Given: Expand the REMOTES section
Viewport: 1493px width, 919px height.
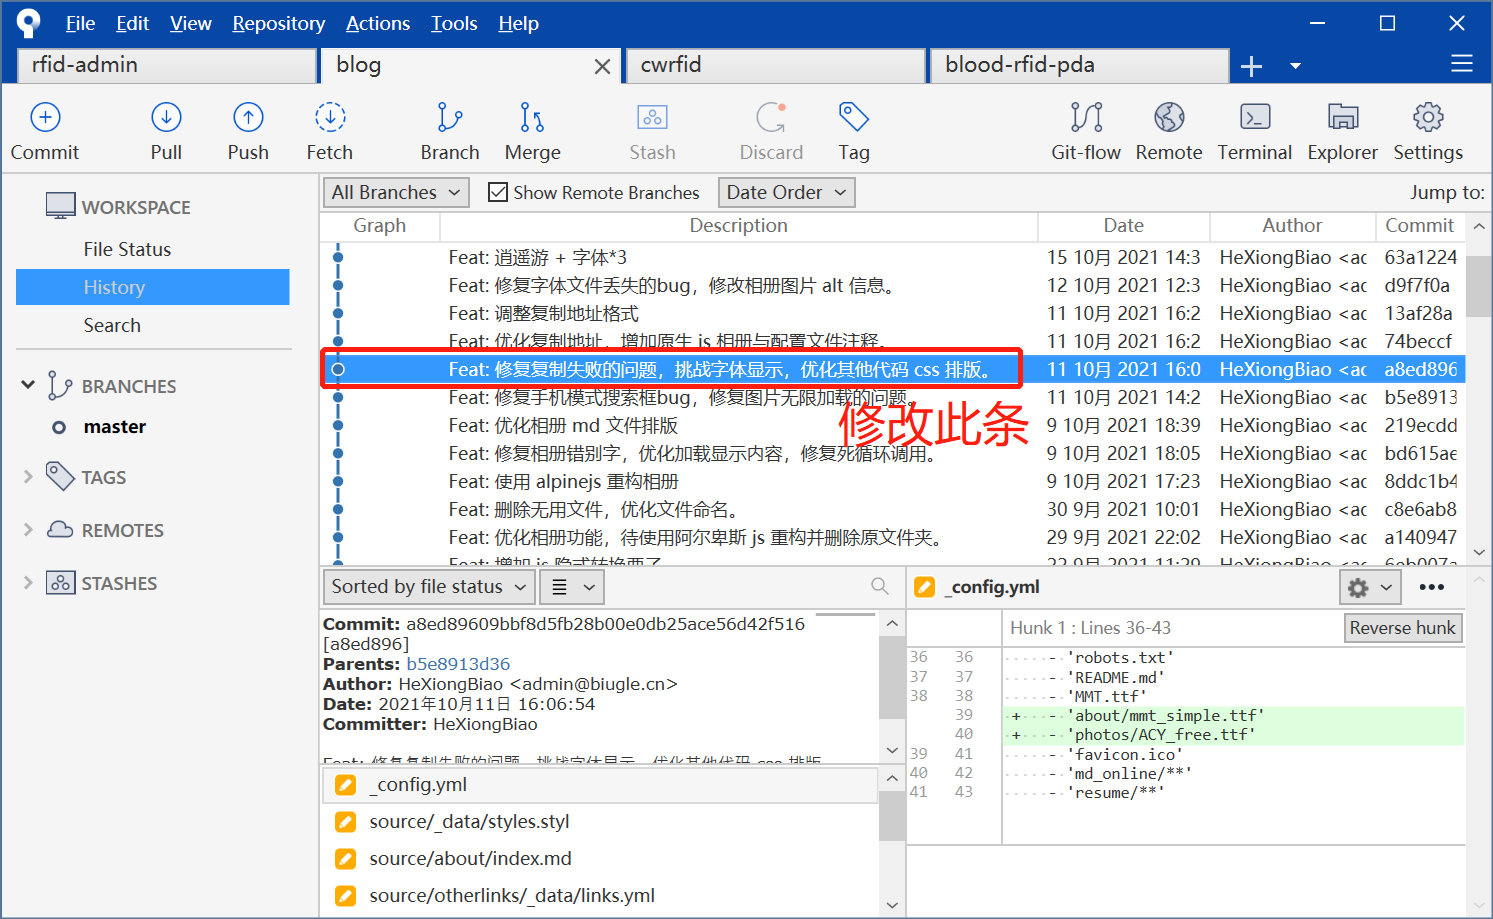Looking at the screenshot, I should tap(28, 530).
